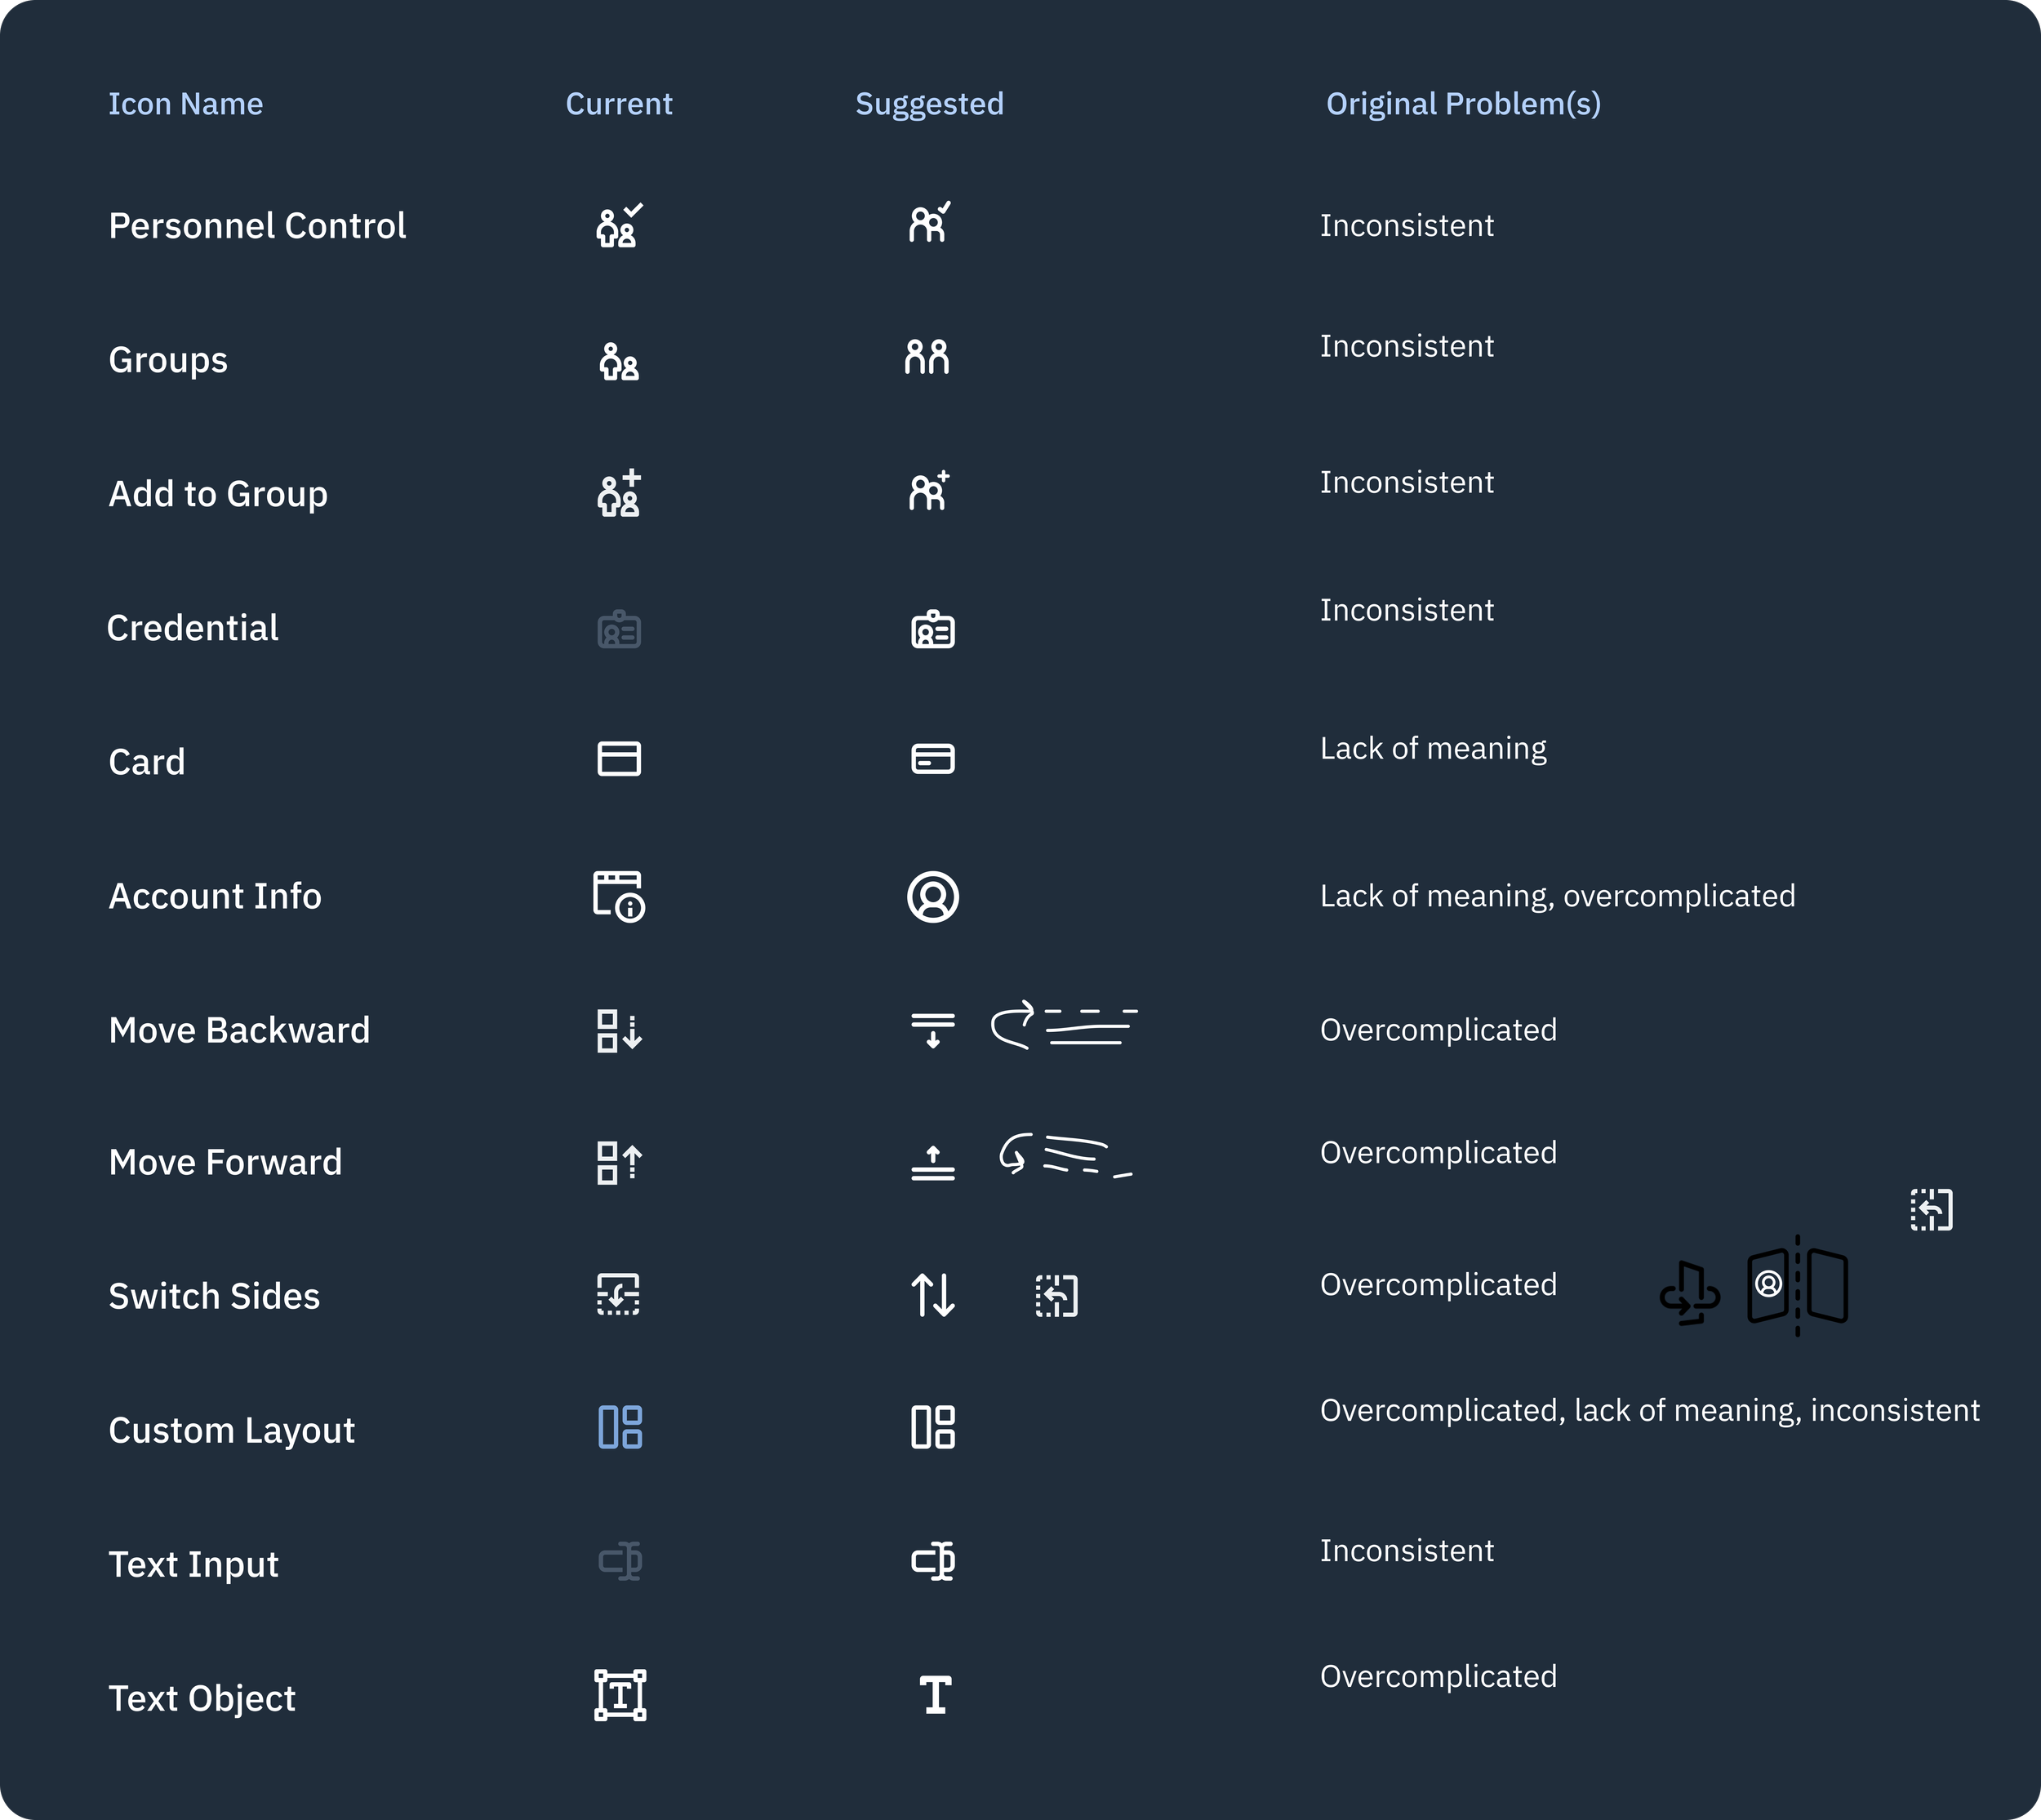Viewport: 2041px width, 1820px height.
Task: Click the current Card icon
Action: (x=619, y=759)
